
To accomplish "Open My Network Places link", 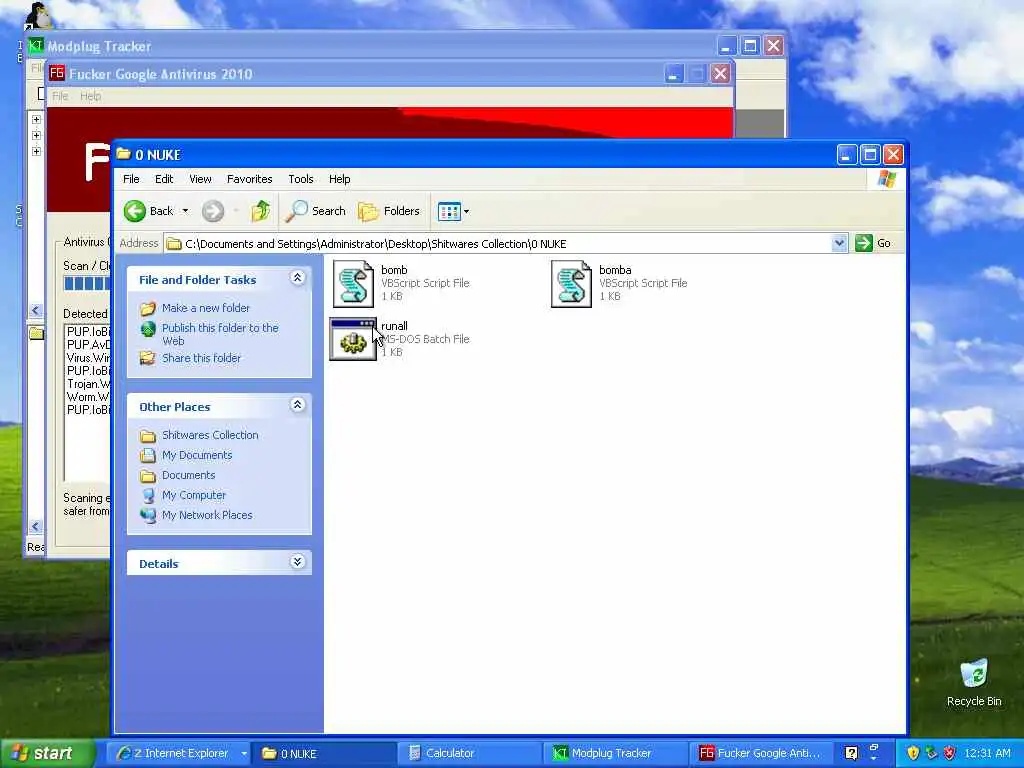I will click(x=207, y=515).
